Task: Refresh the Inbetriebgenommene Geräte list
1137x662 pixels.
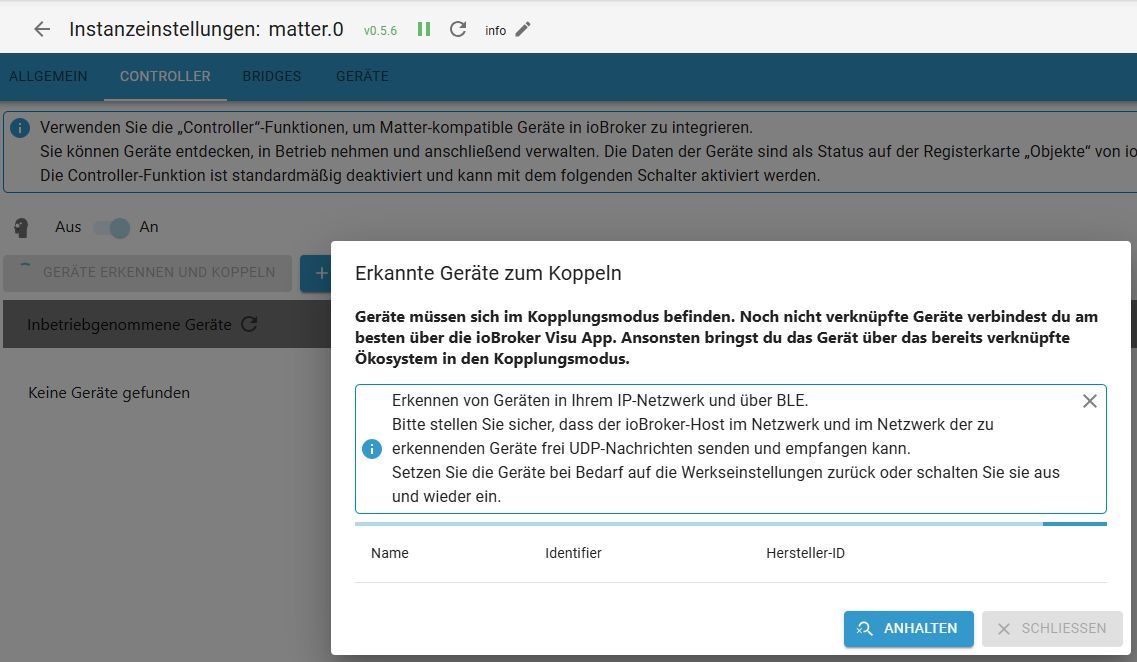Action: 250,325
